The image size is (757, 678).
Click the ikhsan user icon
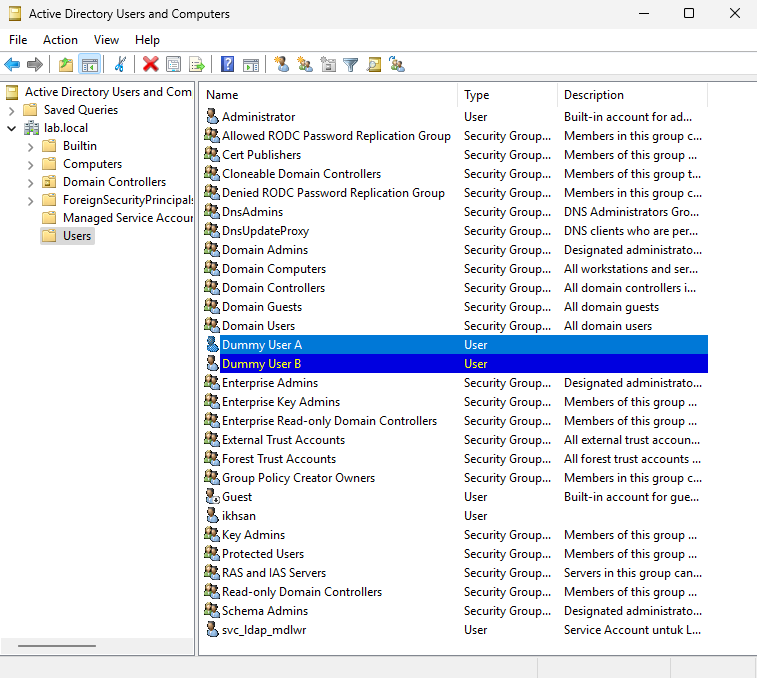(x=212, y=515)
